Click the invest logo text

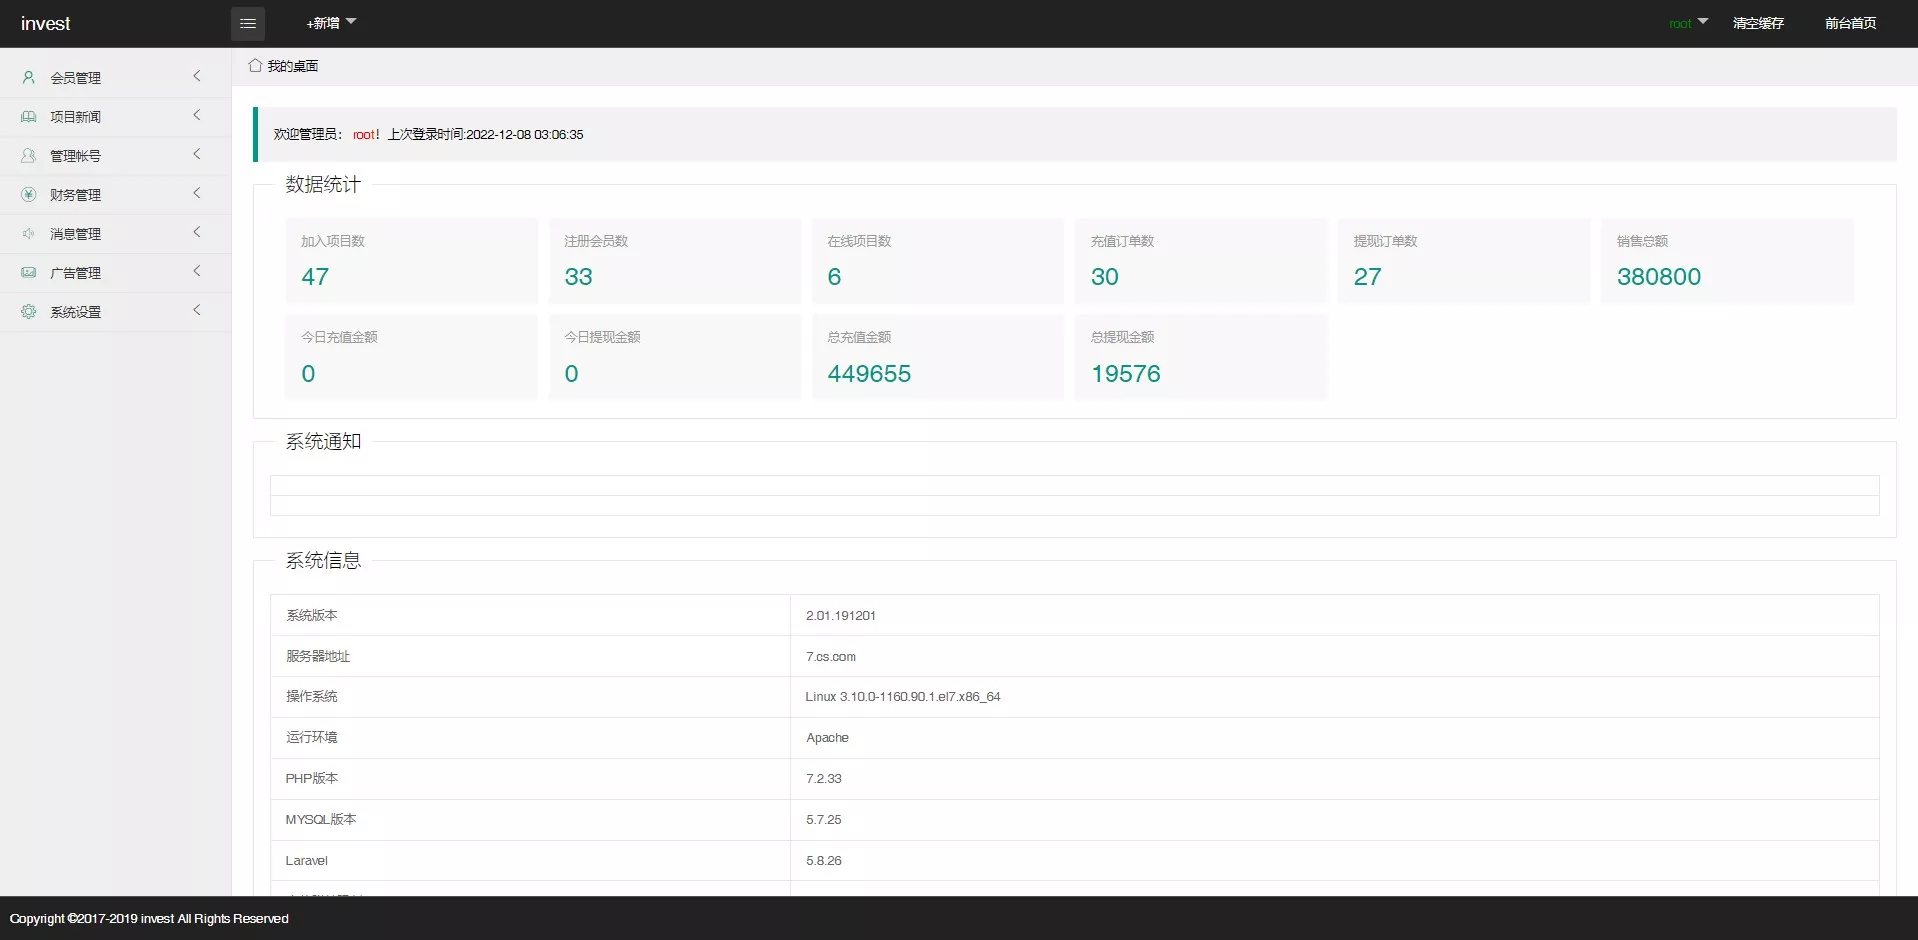point(46,23)
